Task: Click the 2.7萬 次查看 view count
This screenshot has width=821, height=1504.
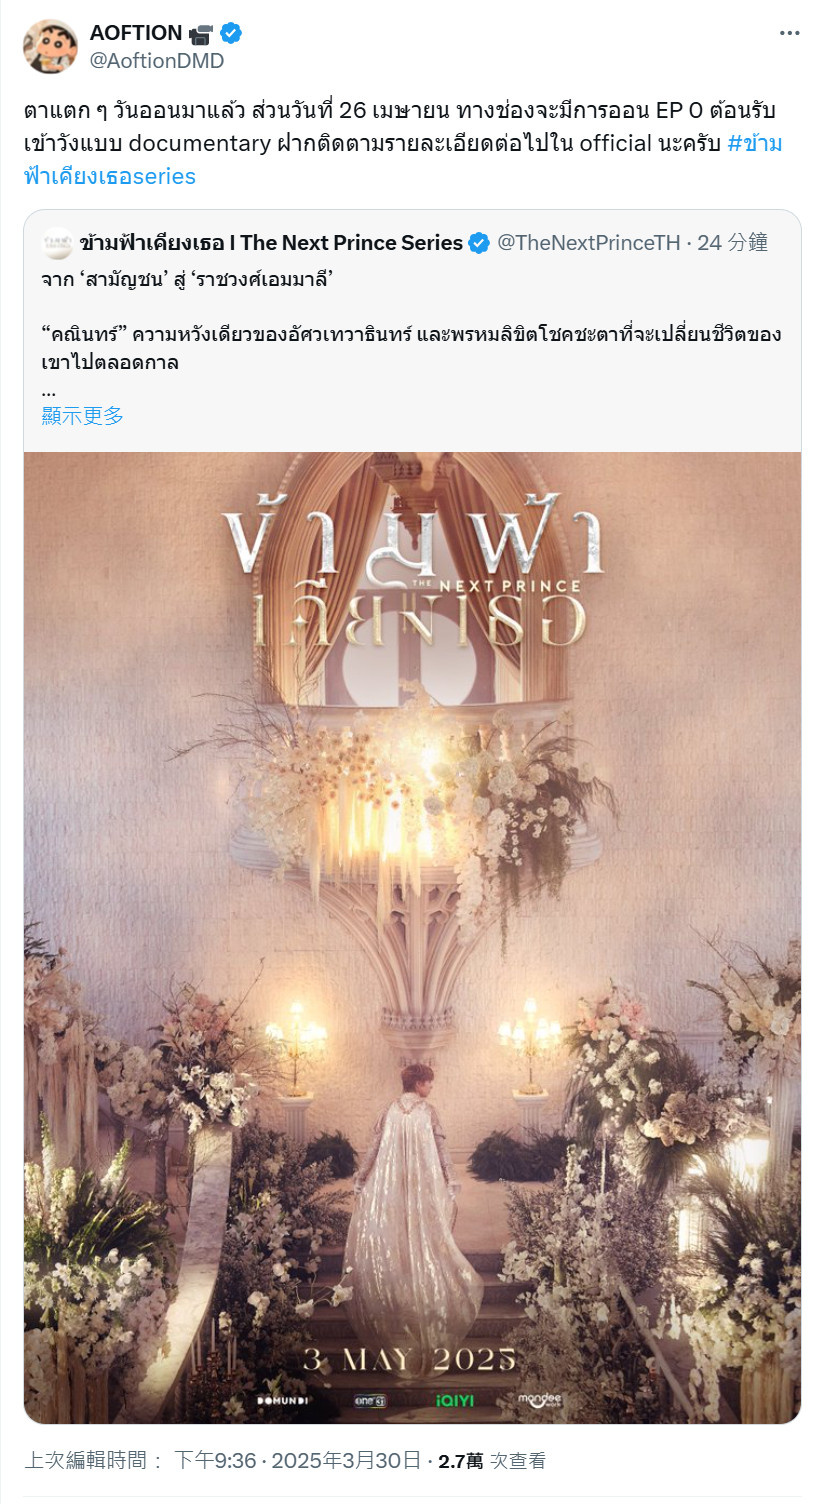Action: point(492,1461)
